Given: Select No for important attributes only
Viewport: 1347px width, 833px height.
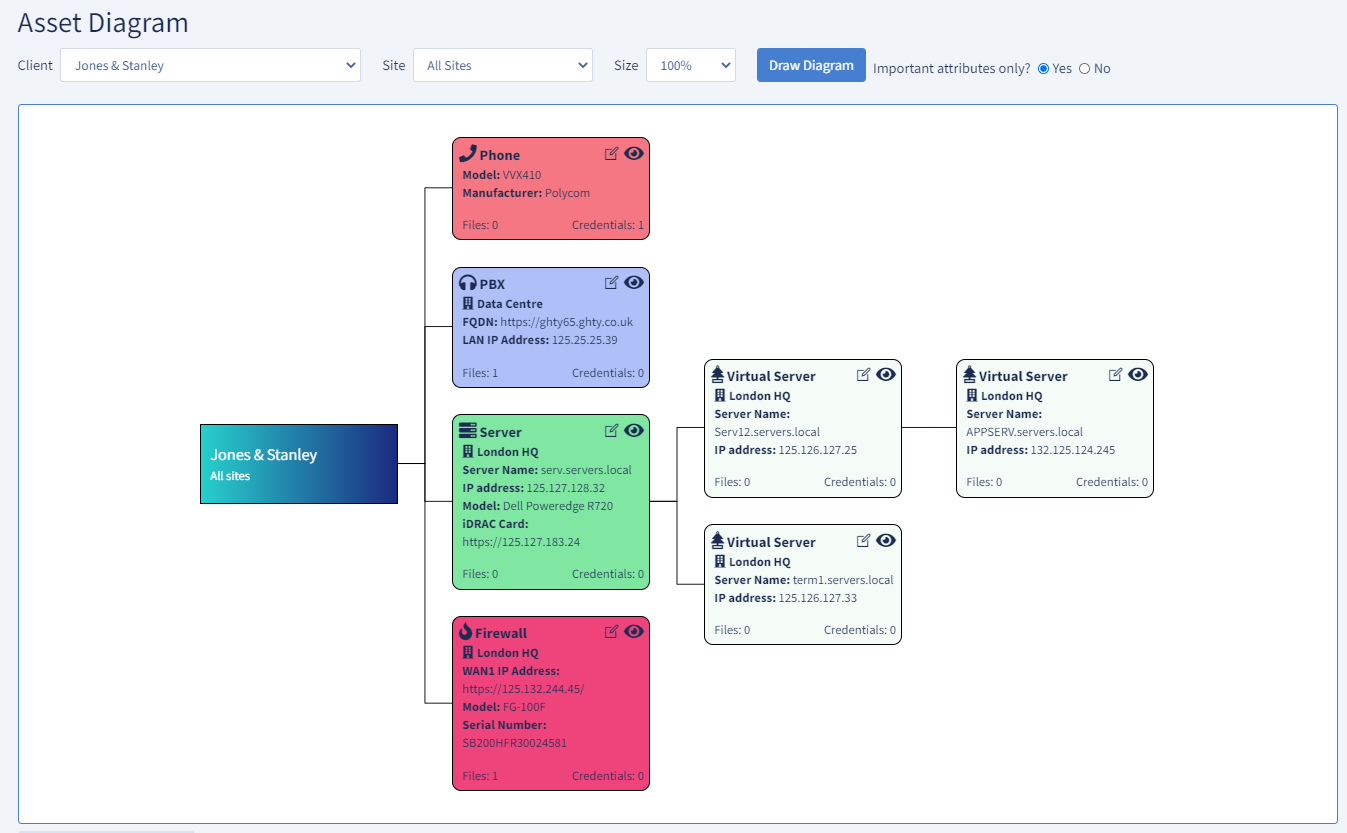Looking at the screenshot, I should [1084, 69].
